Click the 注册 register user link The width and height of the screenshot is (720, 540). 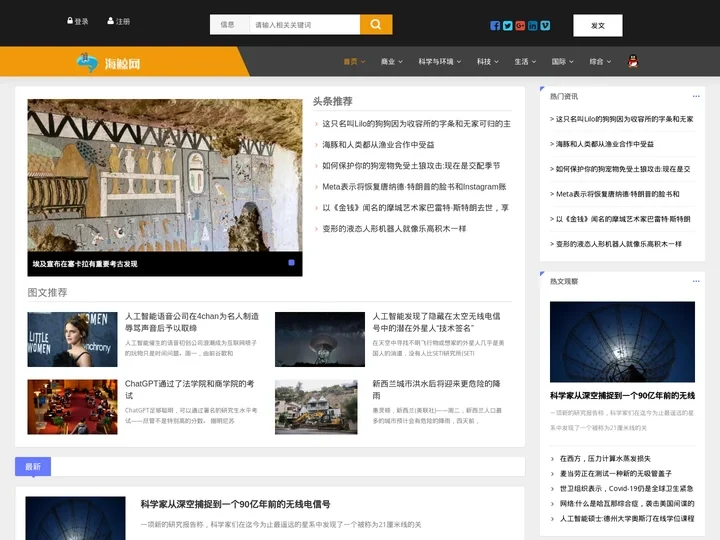118,21
